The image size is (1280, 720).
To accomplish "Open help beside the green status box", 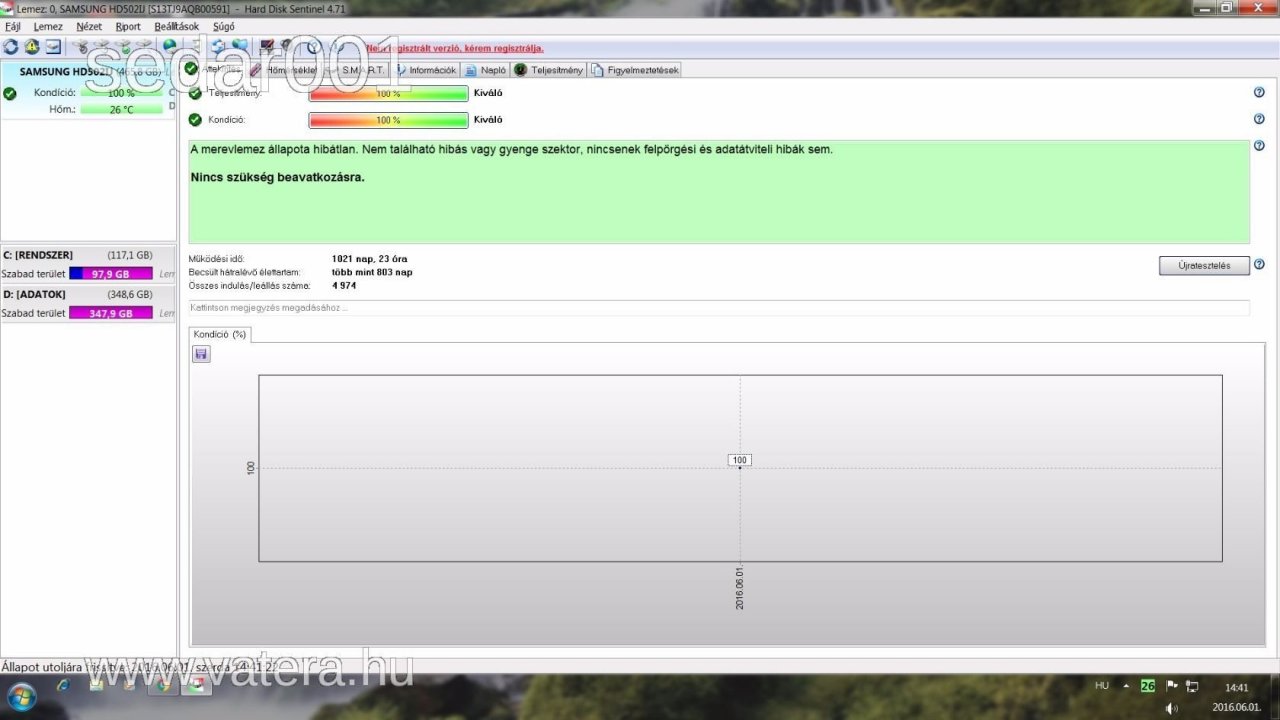I will tap(1259, 146).
